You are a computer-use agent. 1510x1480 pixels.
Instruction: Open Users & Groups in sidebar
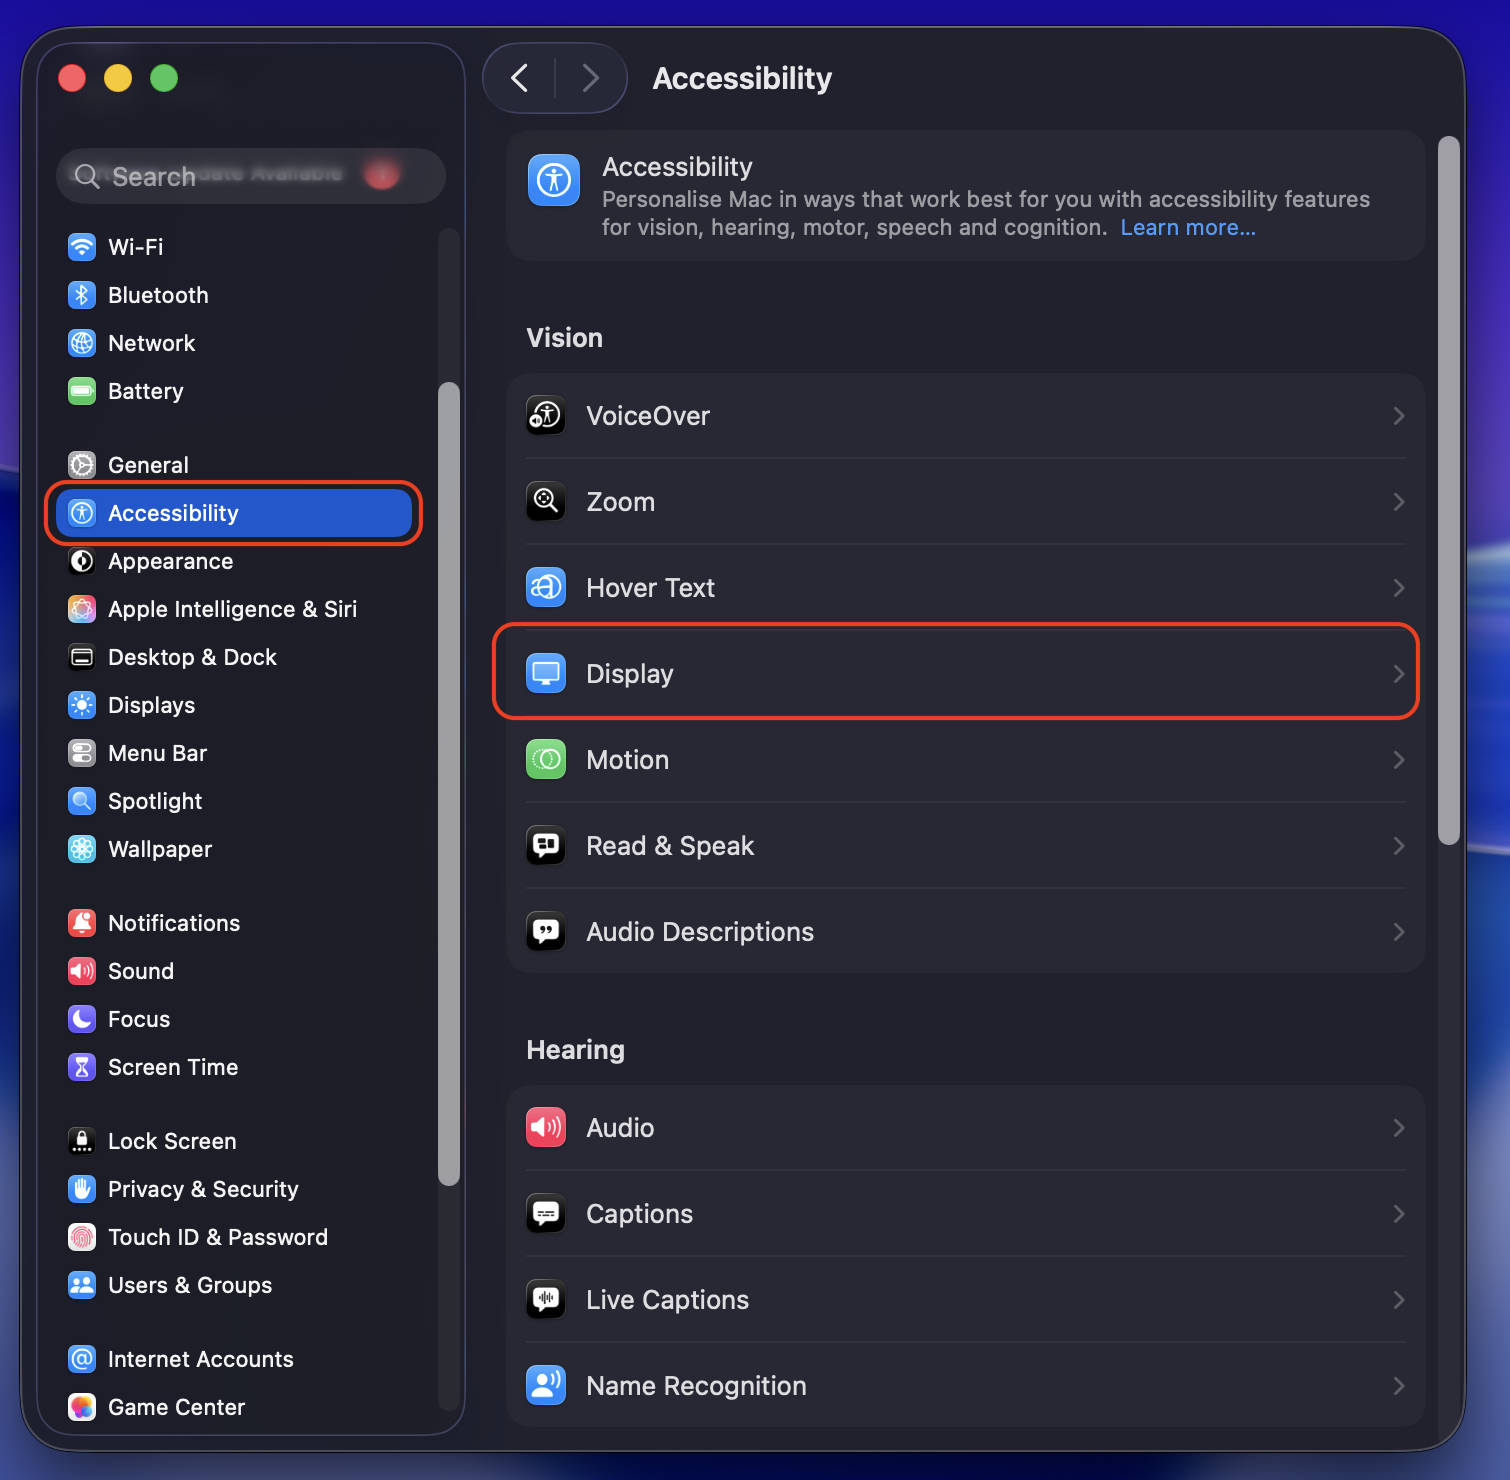click(x=234, y=1284)
